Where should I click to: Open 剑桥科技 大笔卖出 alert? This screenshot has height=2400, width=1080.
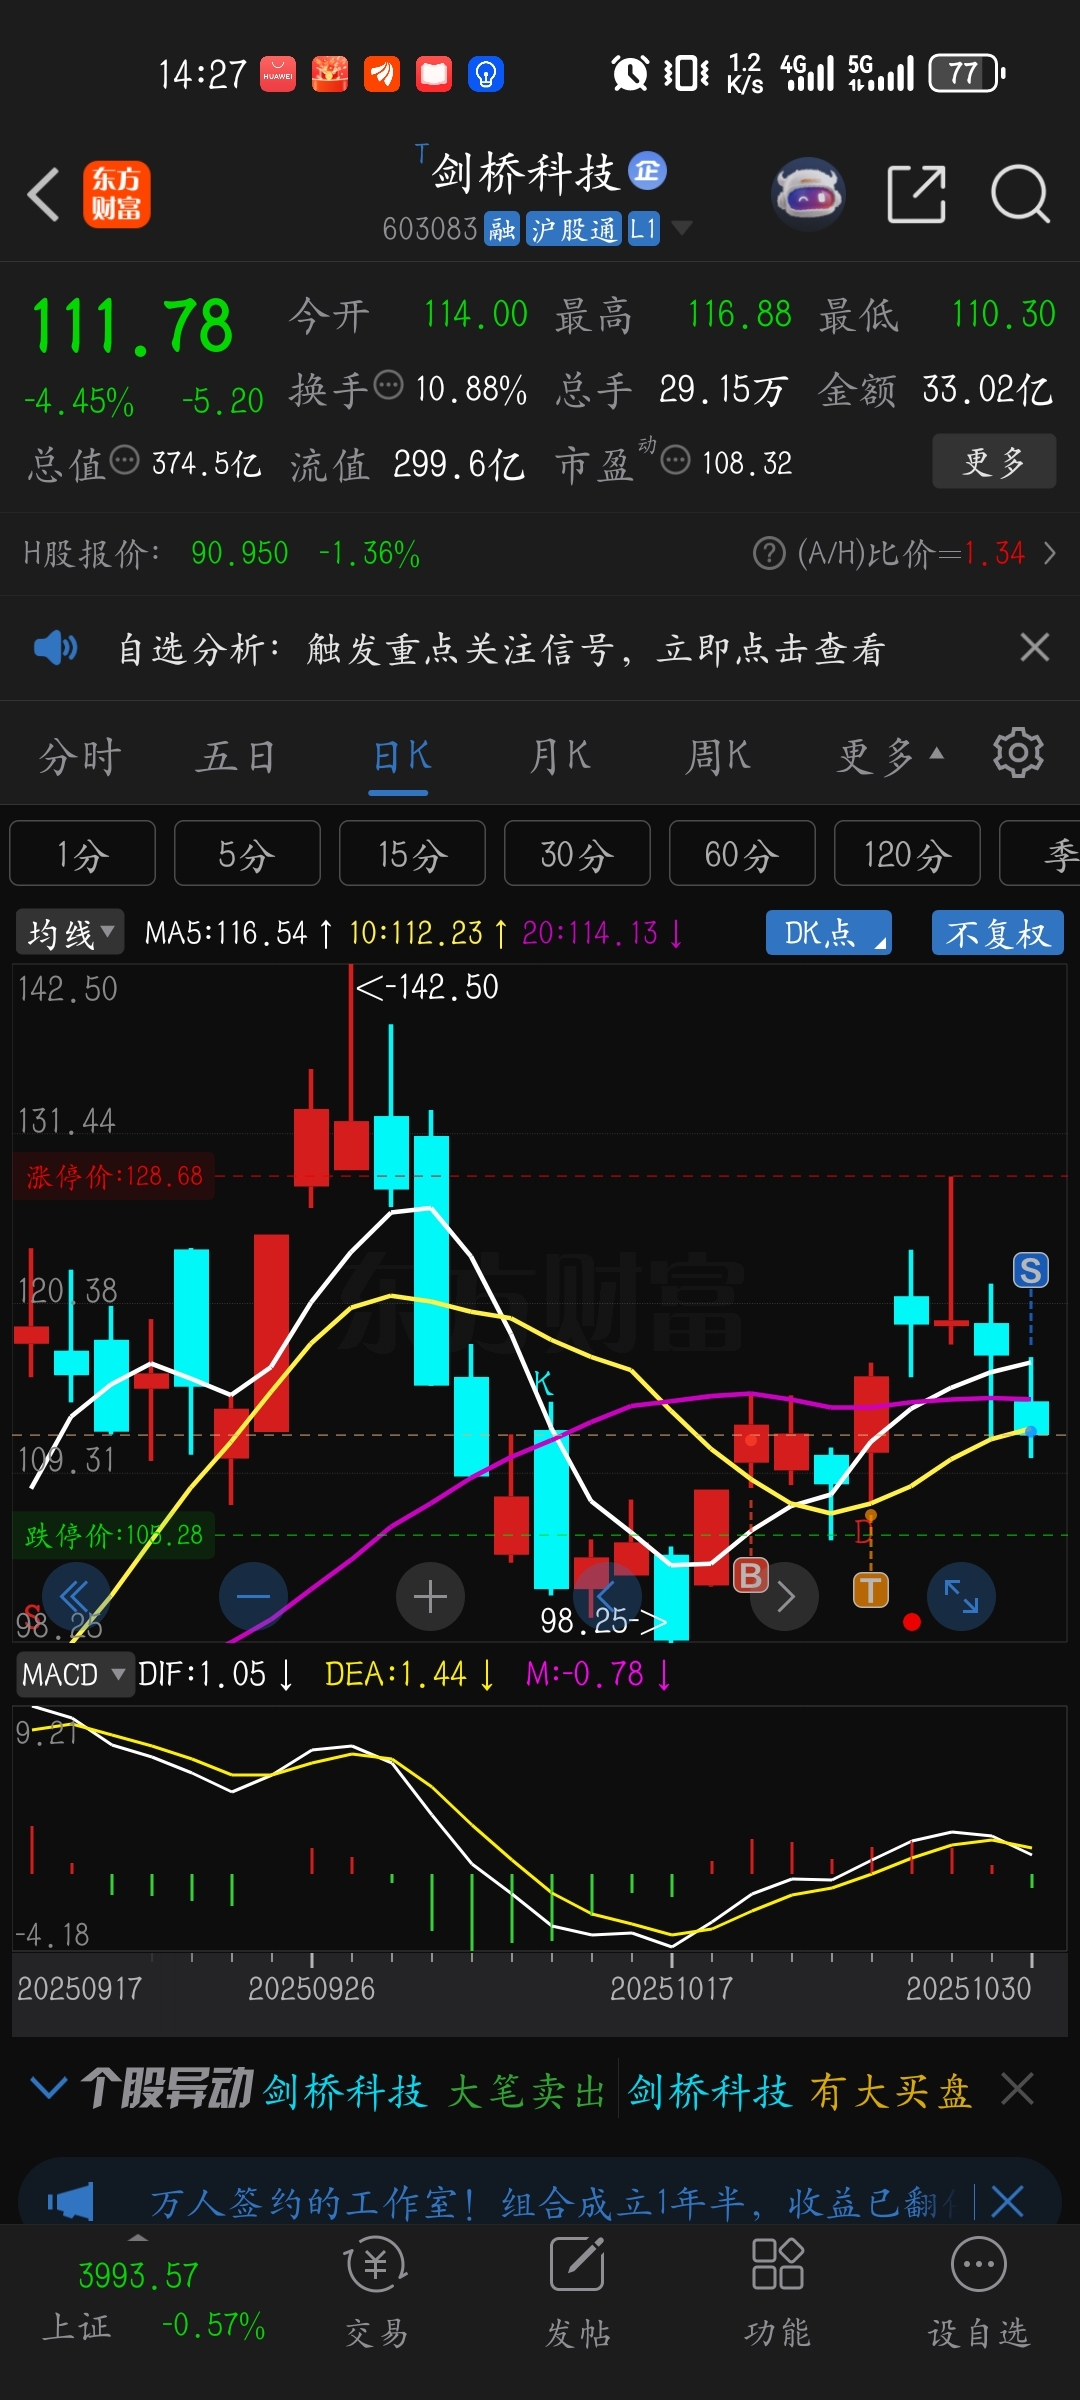[435, 2090]
